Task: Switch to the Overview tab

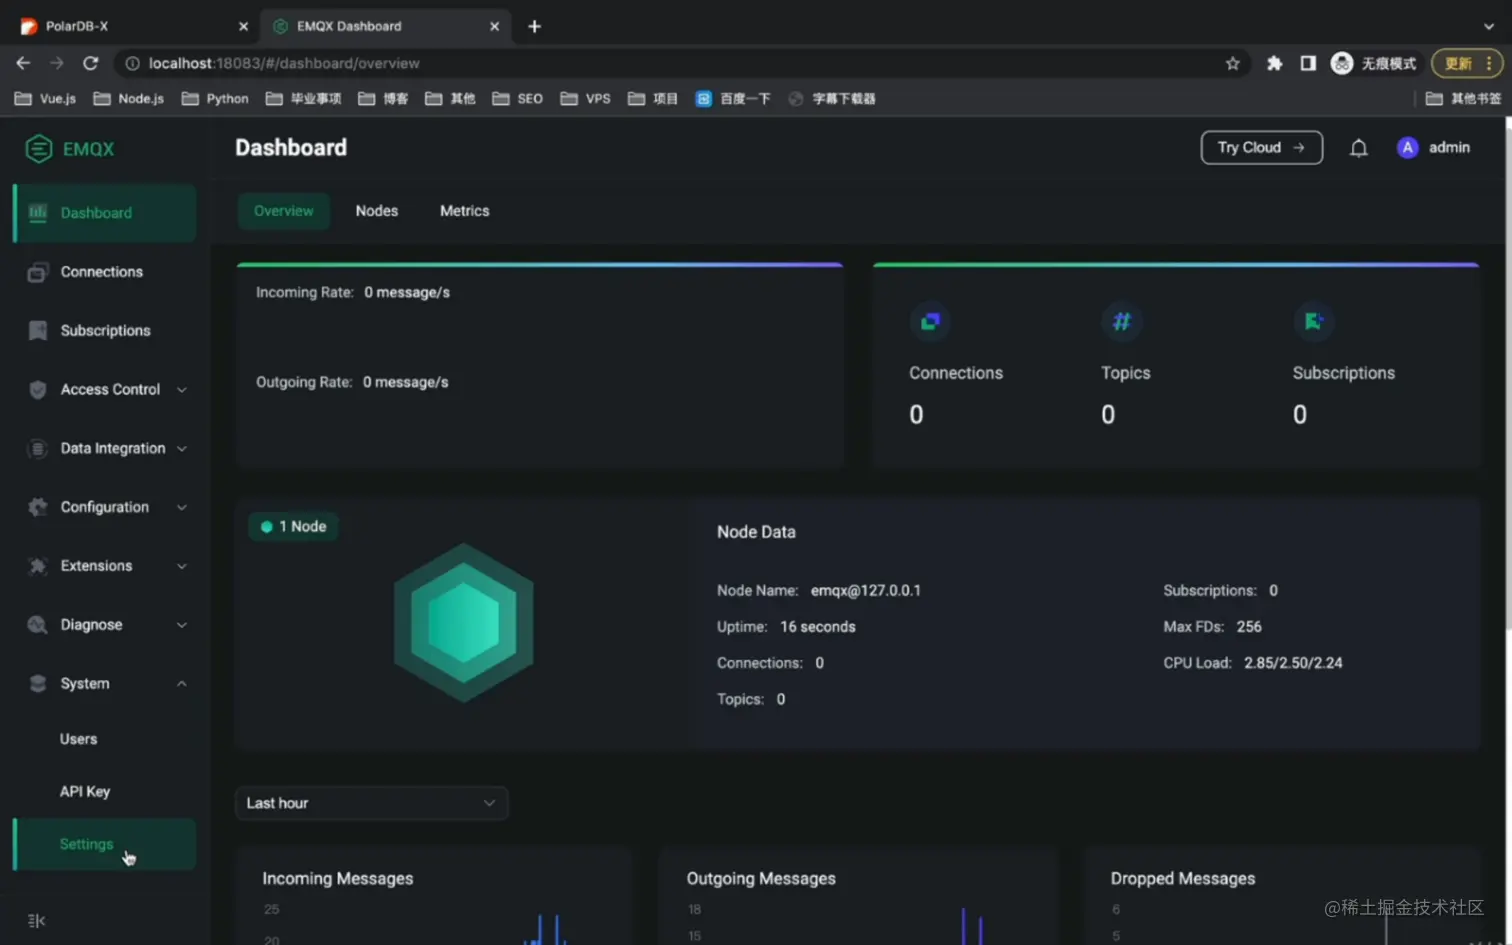Action: pyautogui.click(x=283, y=211)
